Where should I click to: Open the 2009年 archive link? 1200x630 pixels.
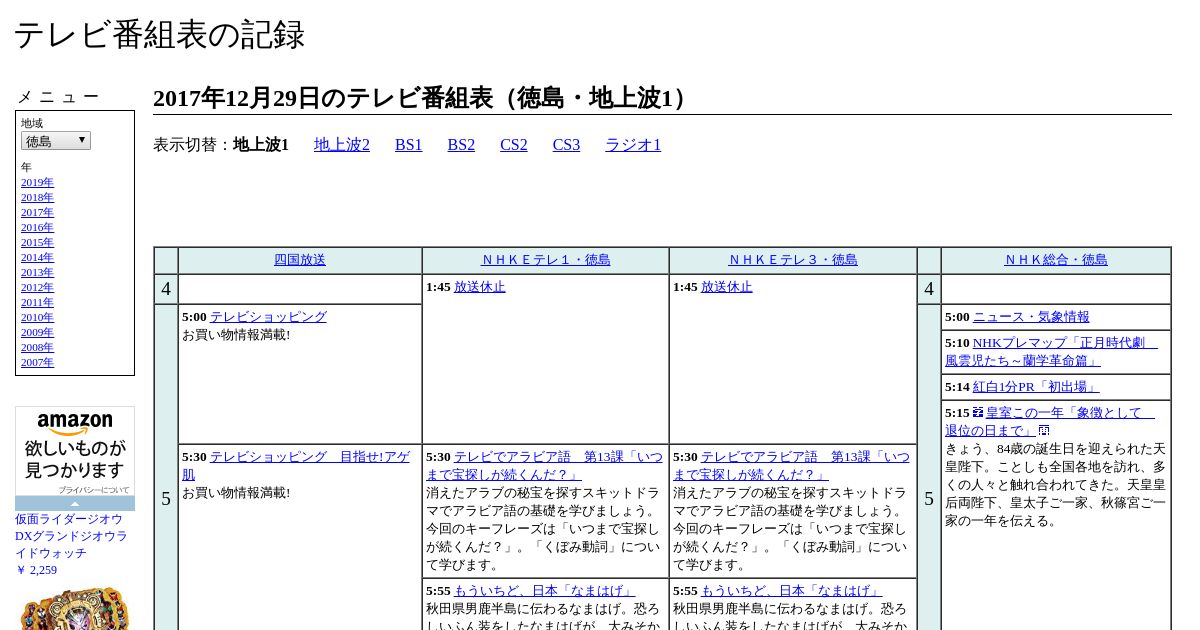pyautogui.click(x=37, y=332)
